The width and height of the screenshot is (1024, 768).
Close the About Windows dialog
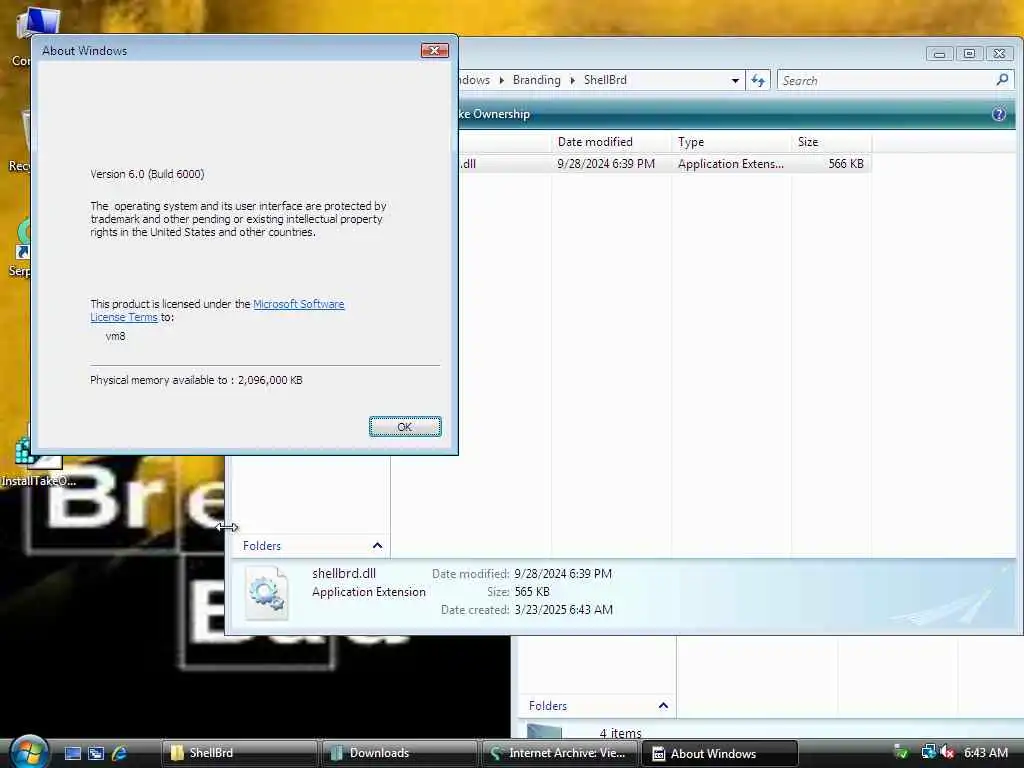pos(434,50)
